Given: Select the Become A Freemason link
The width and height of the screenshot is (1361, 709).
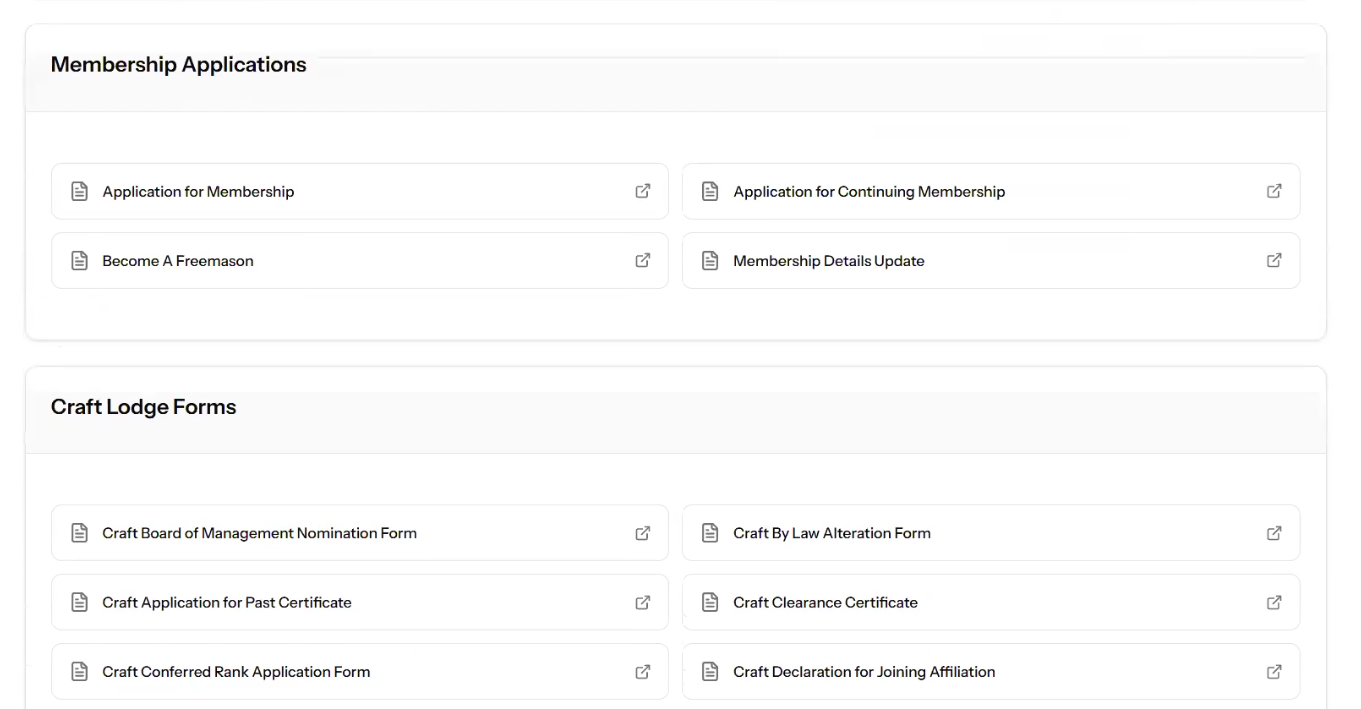Looking at the screenshot, I should (178, 261).
